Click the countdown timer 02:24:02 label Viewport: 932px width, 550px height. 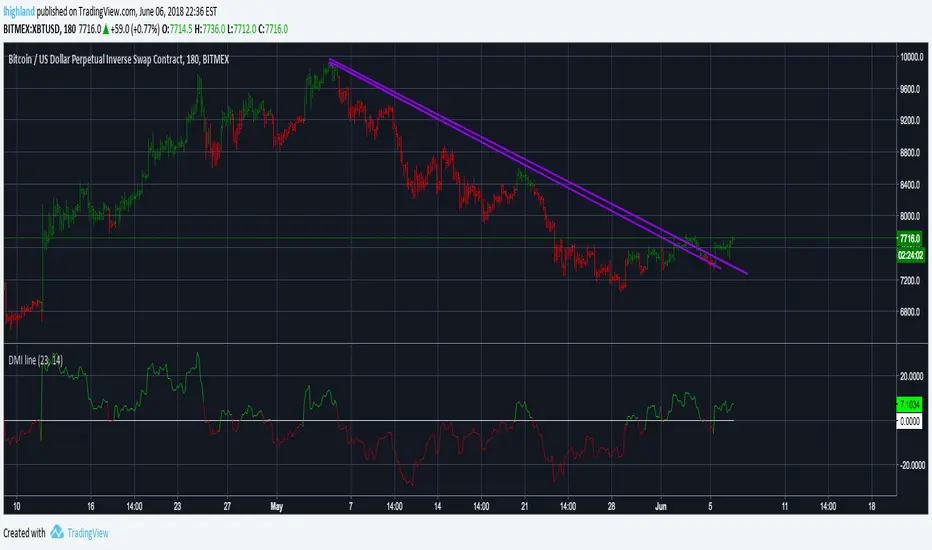[x=910, y=255]
